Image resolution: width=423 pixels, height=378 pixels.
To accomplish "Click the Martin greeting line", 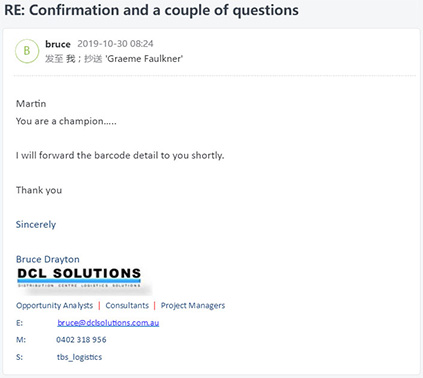I will [x=31, y=104].
